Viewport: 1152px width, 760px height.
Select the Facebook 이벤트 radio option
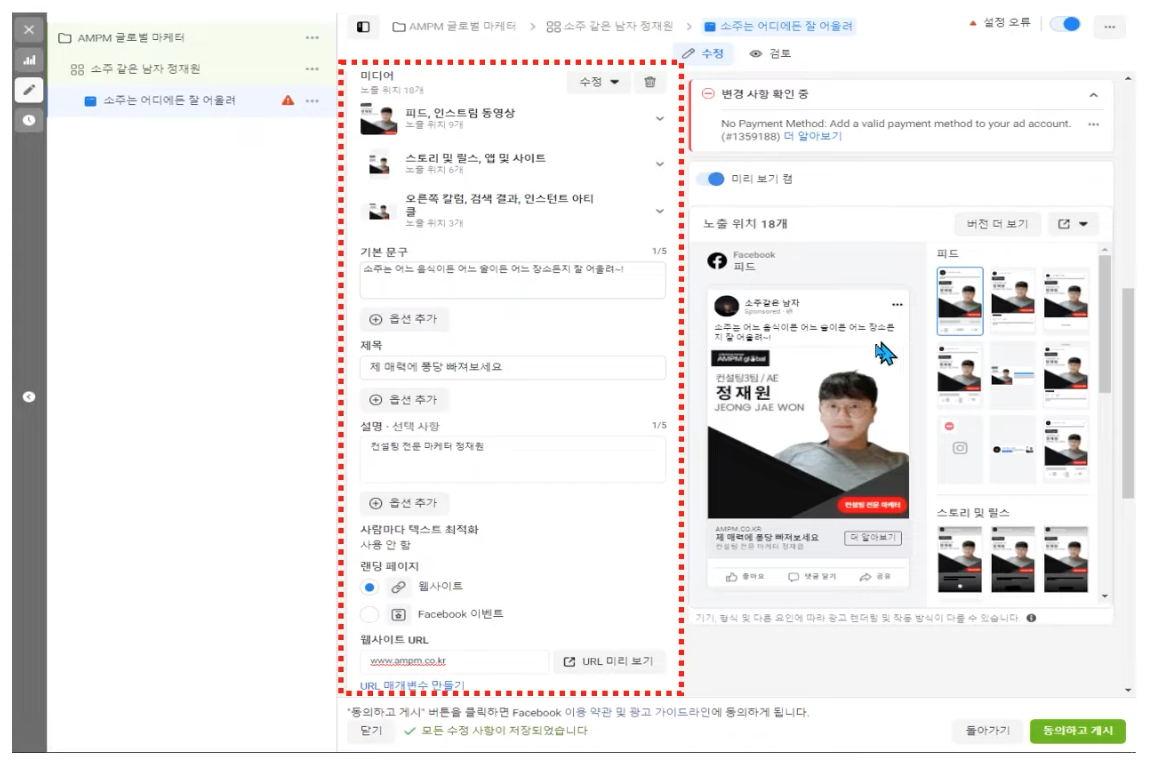click(x=369, y=614)
